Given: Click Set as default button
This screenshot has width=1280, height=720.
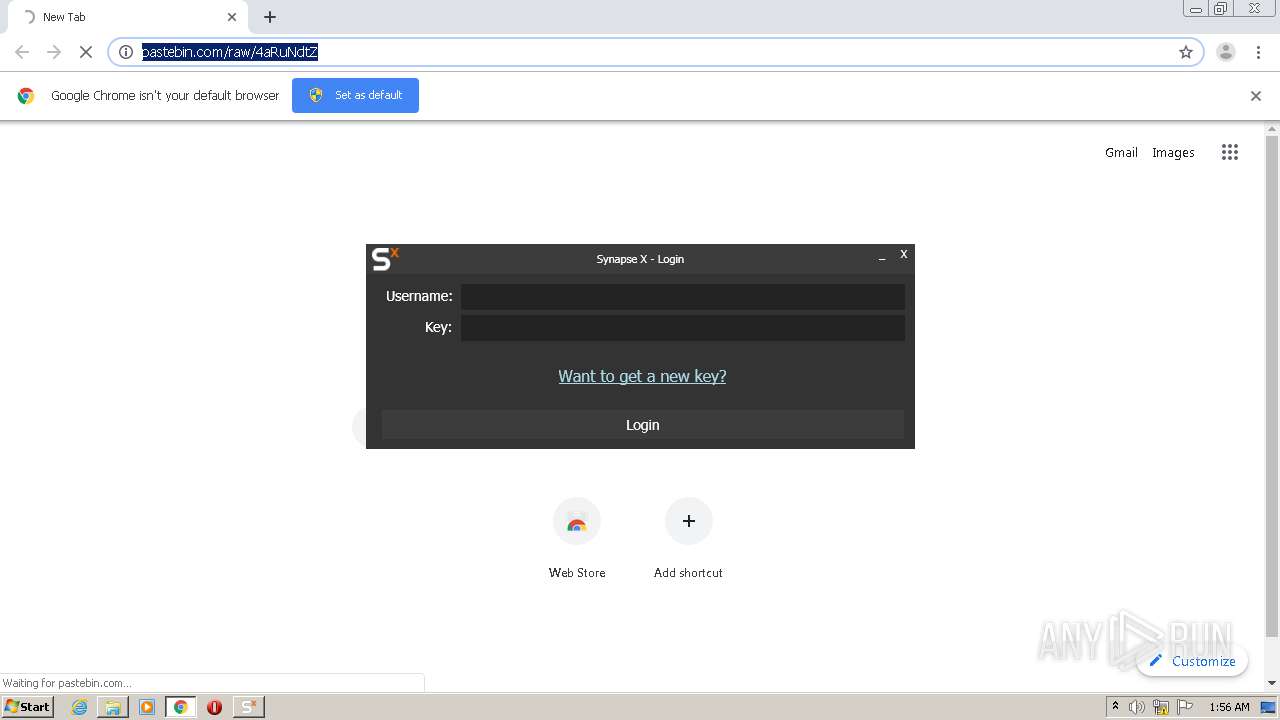Looking at the screenshot, I should click(x=355, y=95).
